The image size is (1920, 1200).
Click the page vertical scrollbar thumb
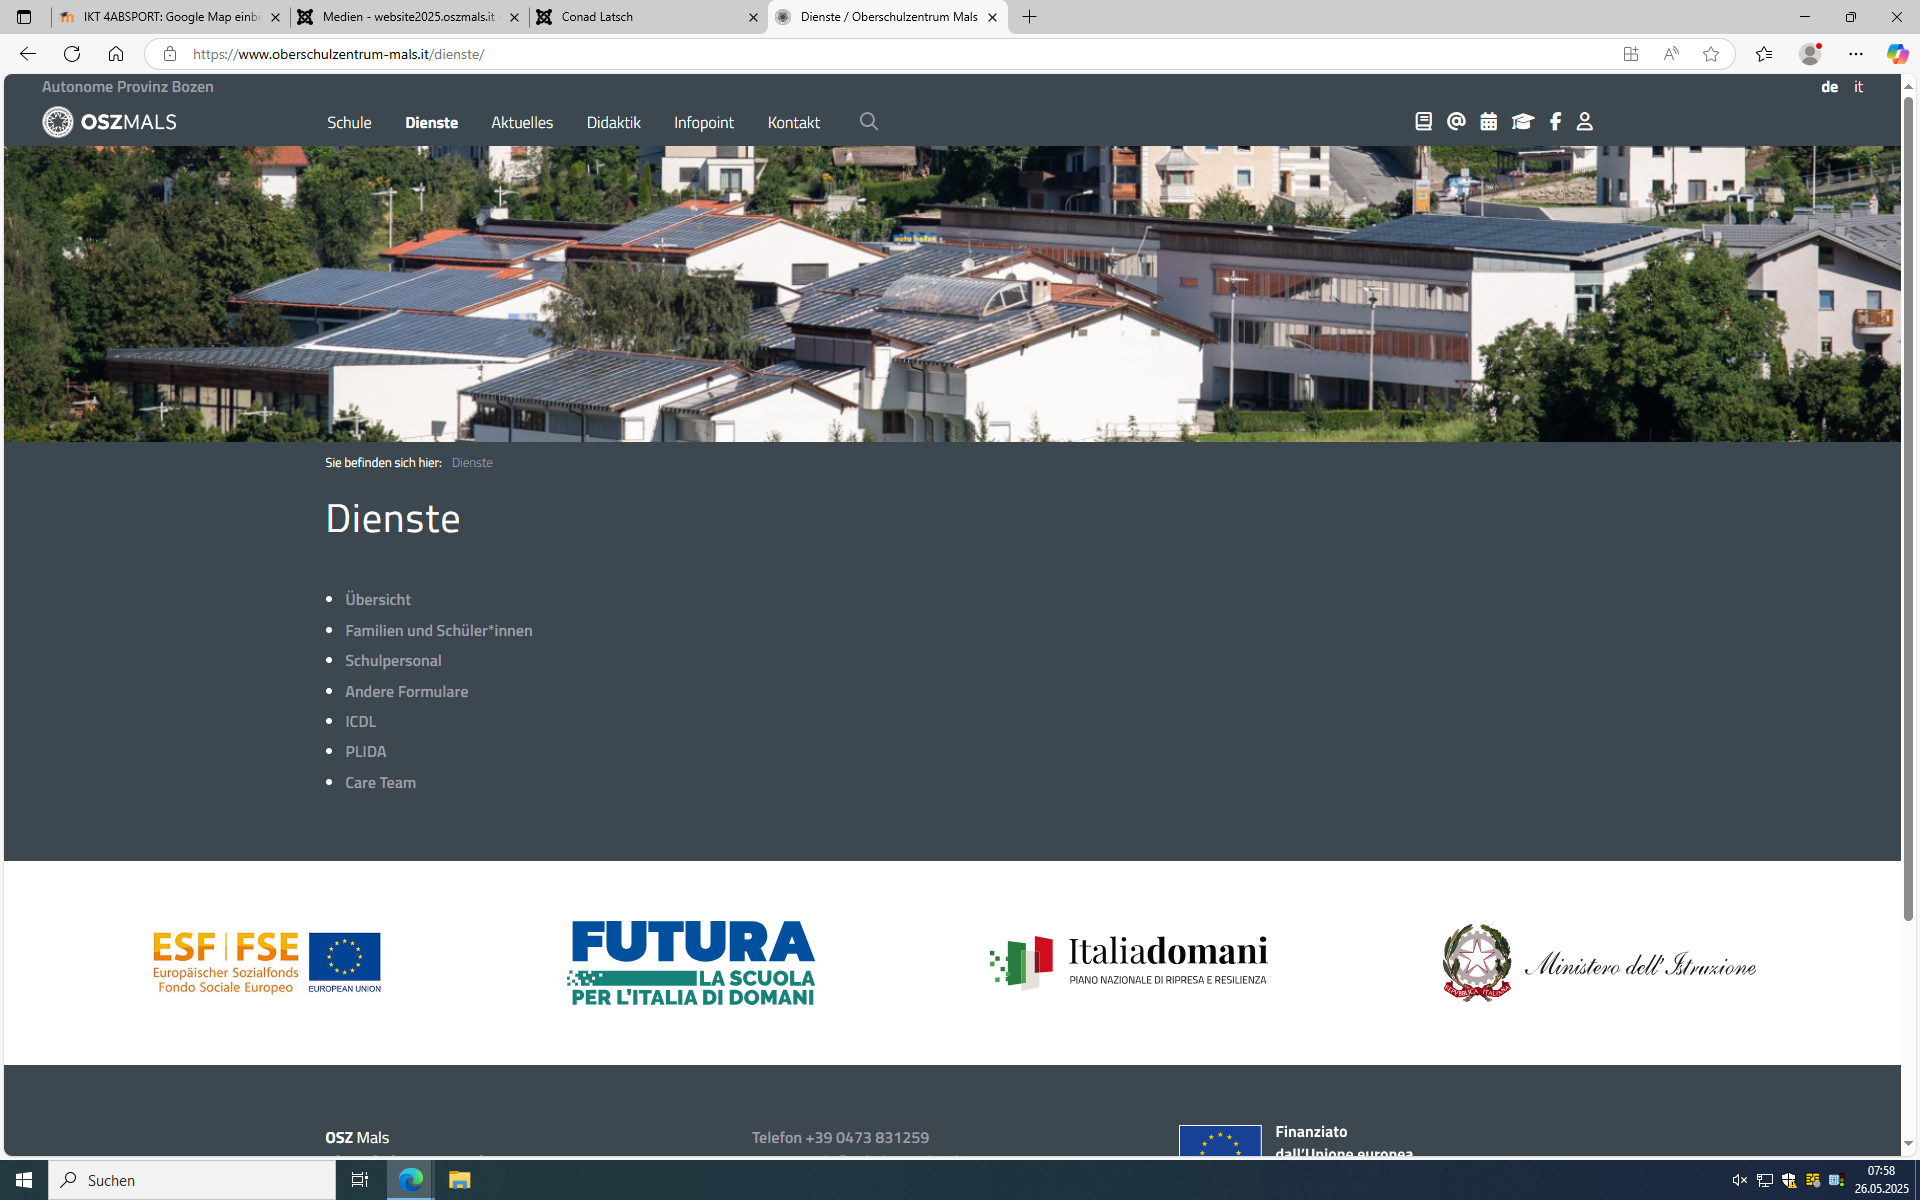pyautogui.click(x=1908, y=508)
